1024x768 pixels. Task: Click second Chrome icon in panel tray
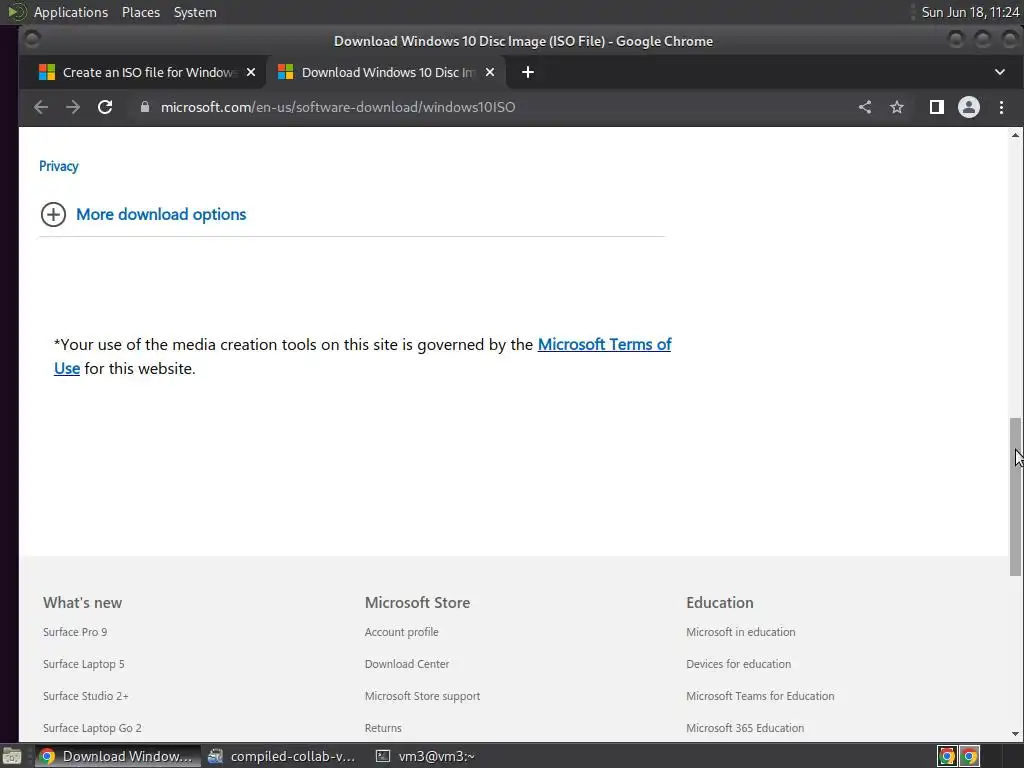[970, 756]
